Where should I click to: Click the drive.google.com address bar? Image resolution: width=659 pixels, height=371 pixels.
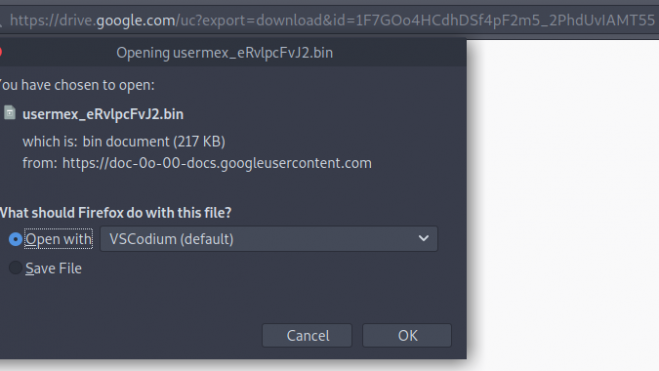coord(332,20)
